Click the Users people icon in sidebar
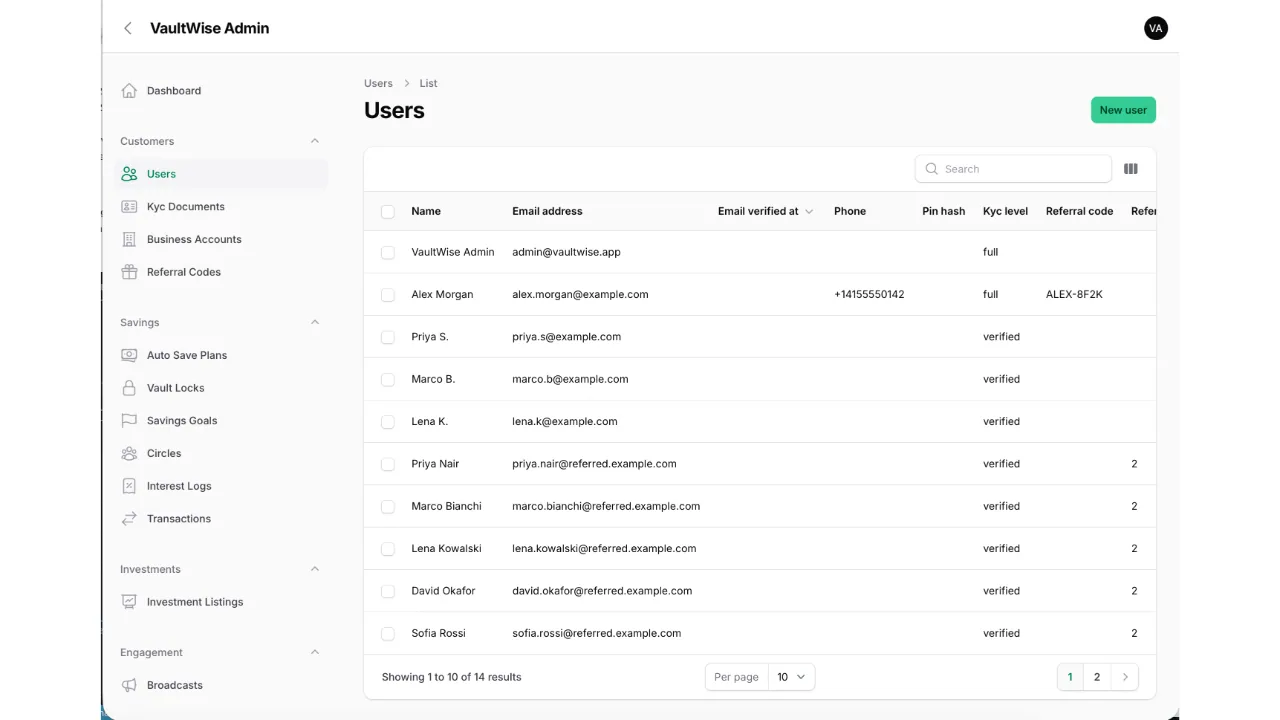 tap(129, 174)
